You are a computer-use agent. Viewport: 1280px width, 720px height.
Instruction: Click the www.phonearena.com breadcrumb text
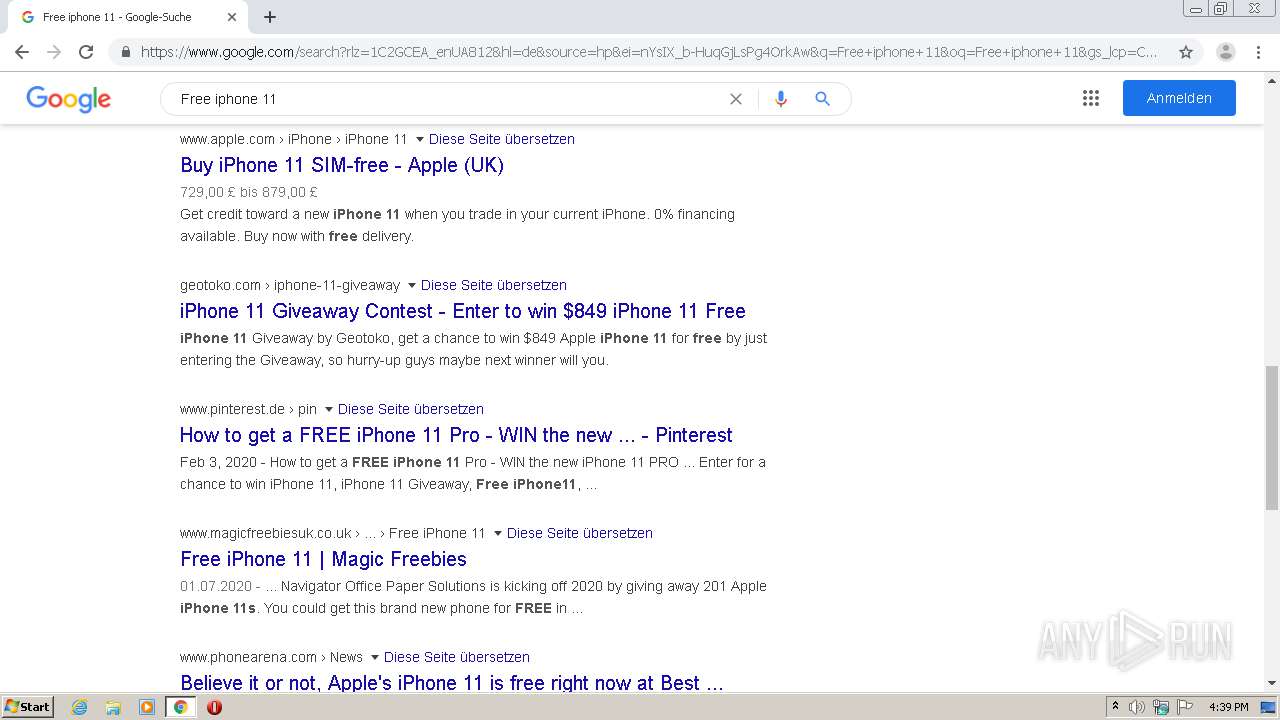coord(248,657)
